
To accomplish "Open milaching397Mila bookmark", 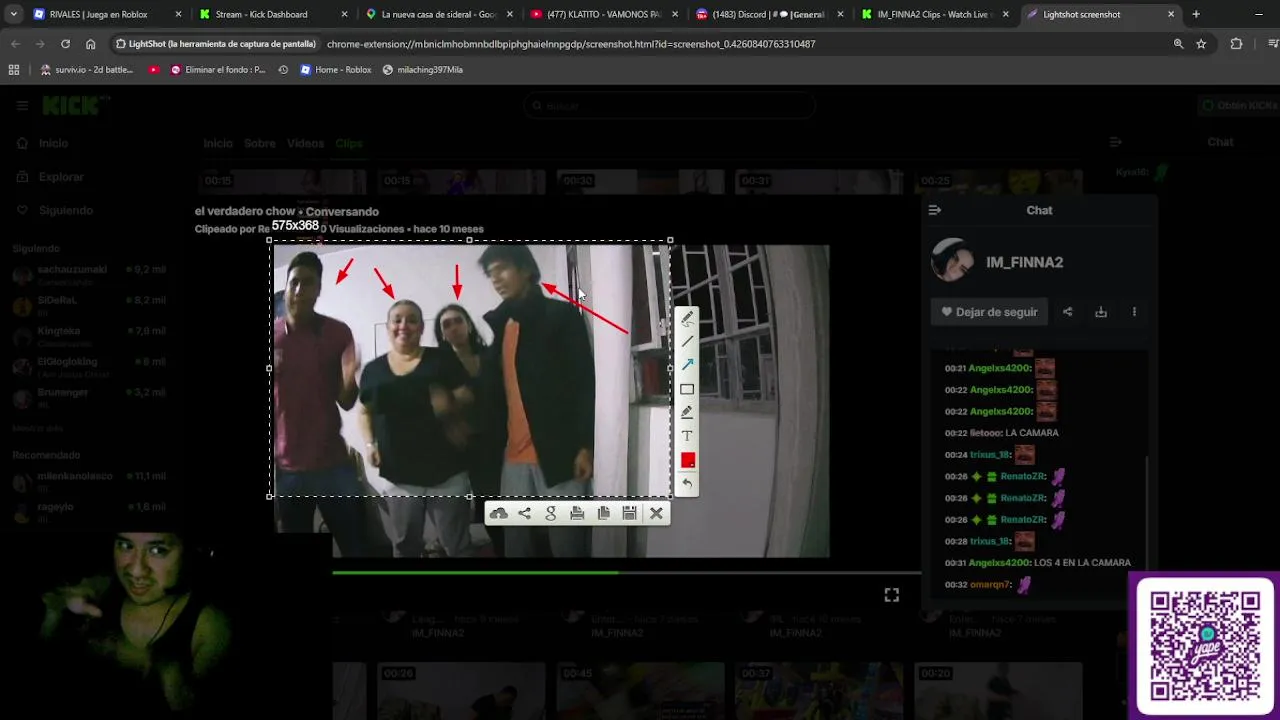I will coord(423,70).
